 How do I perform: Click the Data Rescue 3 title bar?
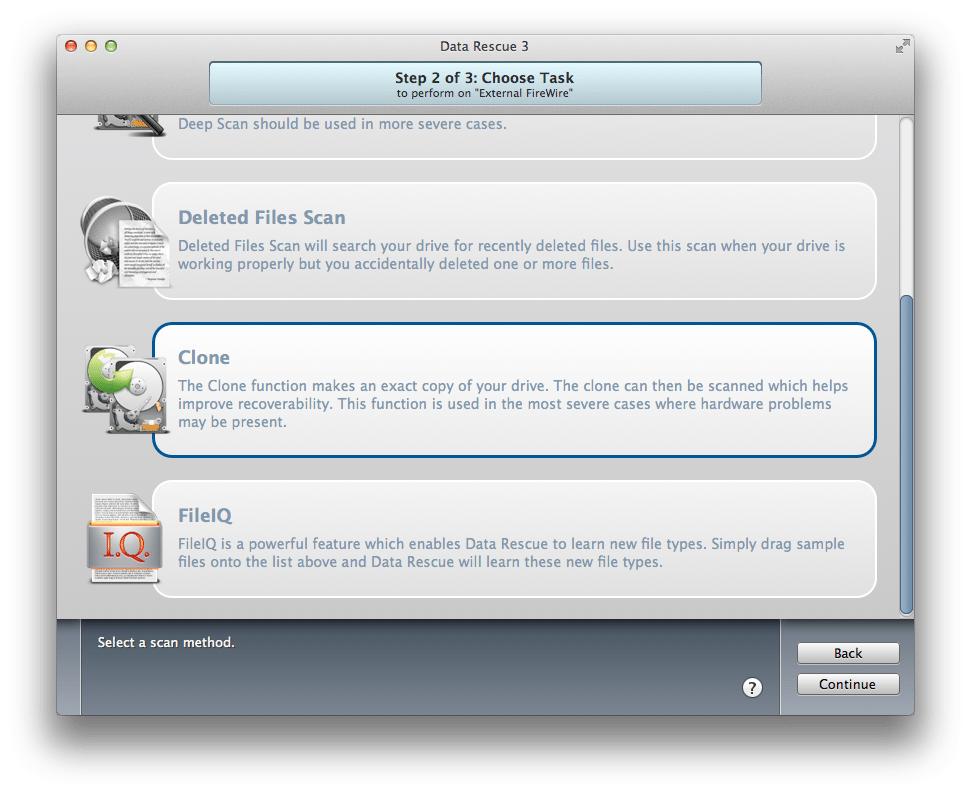pyautogui.click(x=484, y=46)
